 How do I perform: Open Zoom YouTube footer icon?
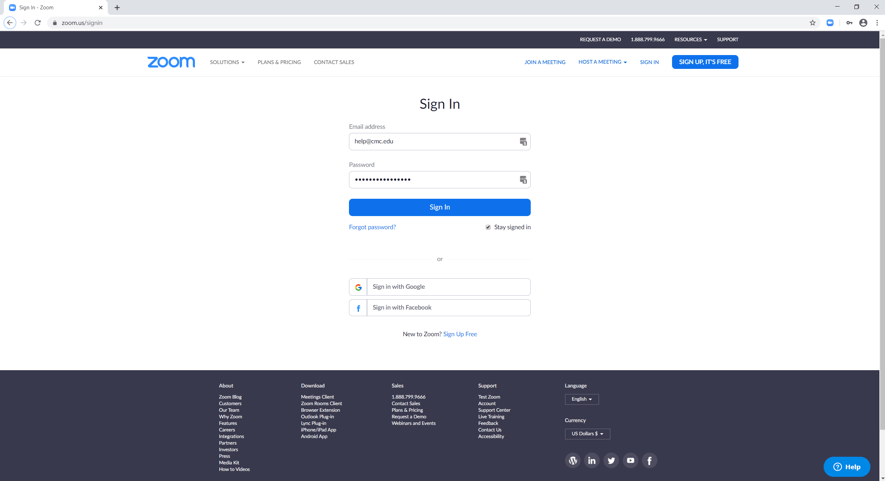[630, 461]
